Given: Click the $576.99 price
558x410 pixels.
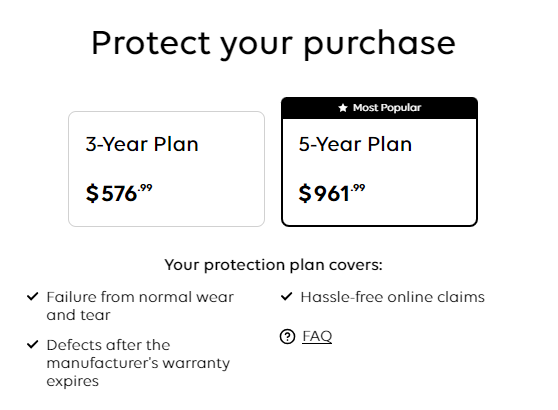Looking at the screenshot, I should (119, 193).
